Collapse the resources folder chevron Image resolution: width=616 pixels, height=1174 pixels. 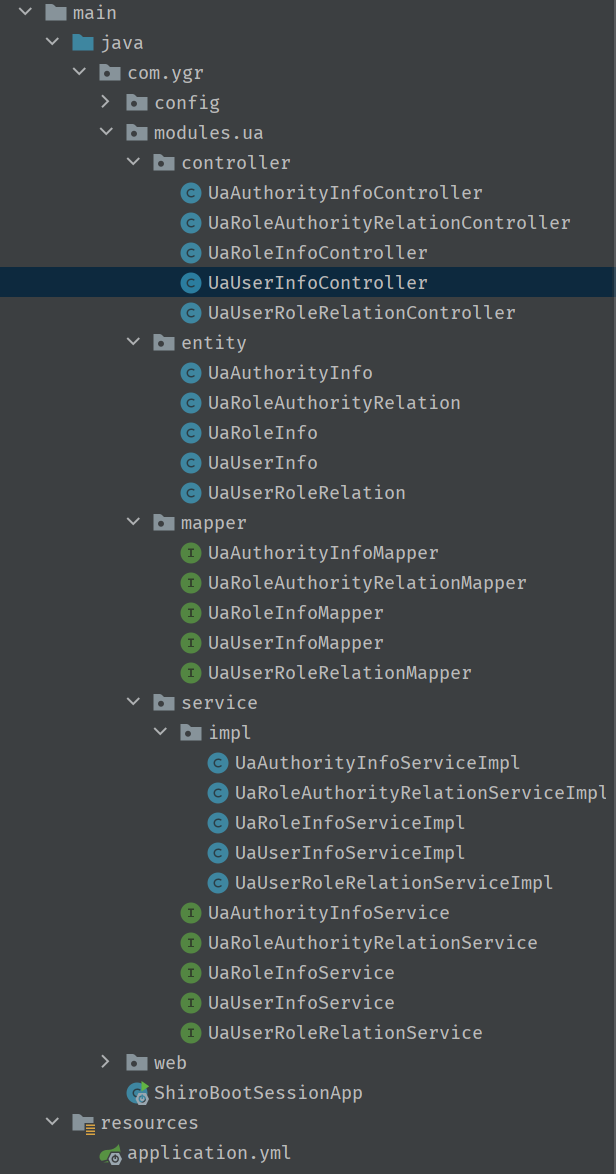[52, 1122]
